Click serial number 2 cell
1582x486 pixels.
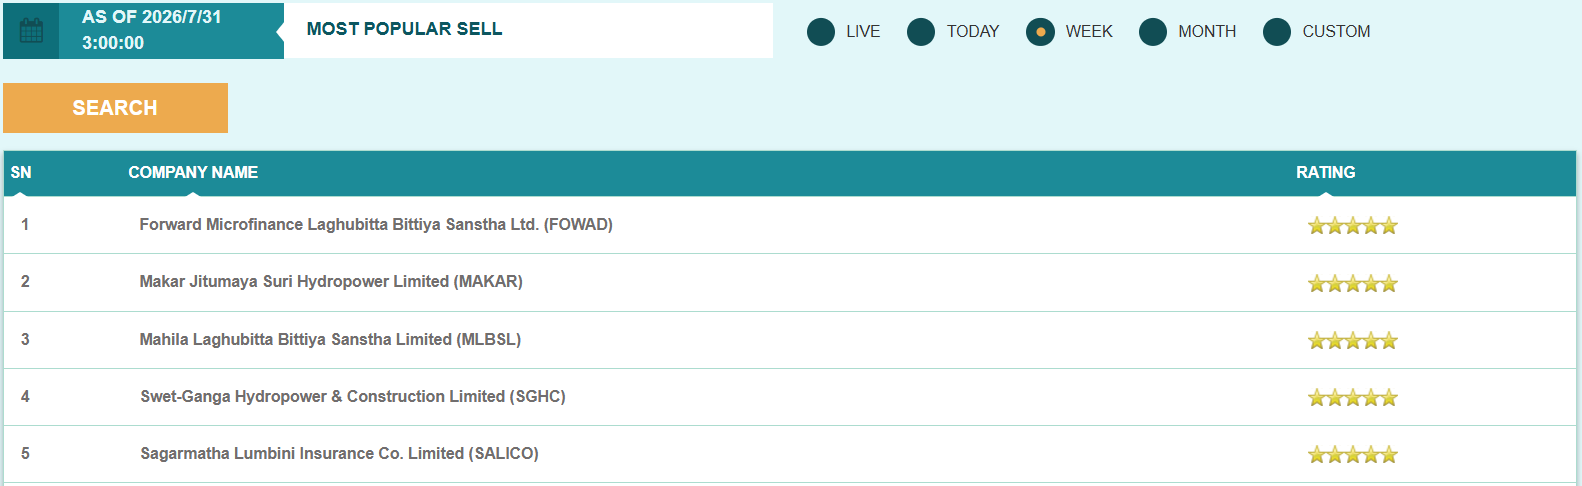click(x=25, y=282)
